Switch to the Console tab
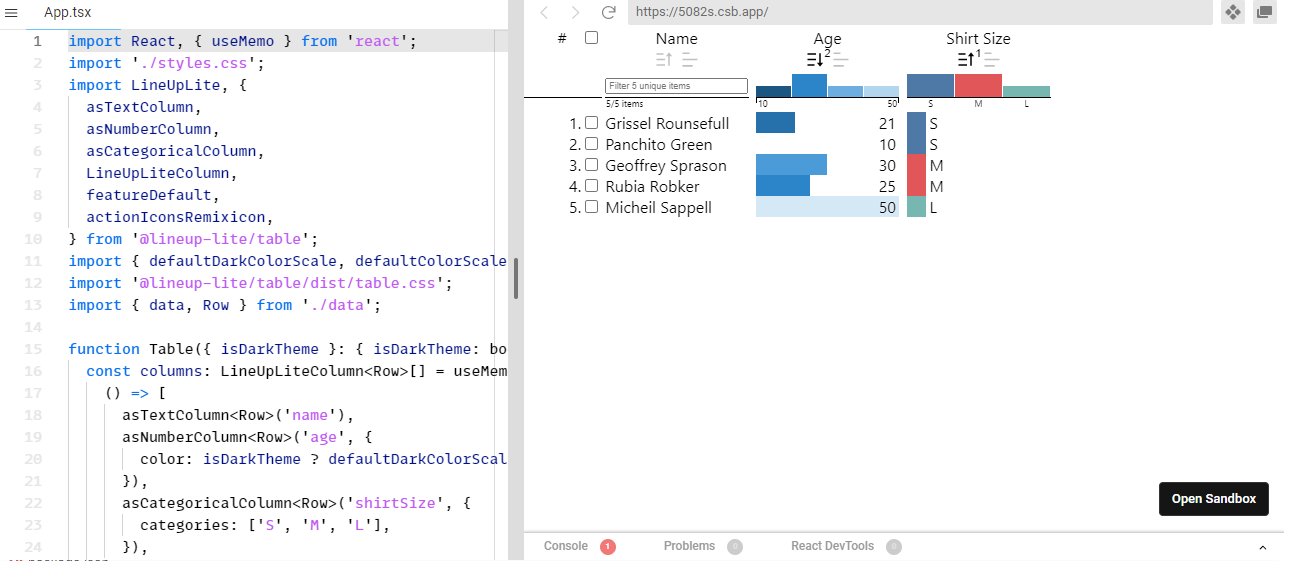This screenshot has height=573, width=1291. [566, 546]
